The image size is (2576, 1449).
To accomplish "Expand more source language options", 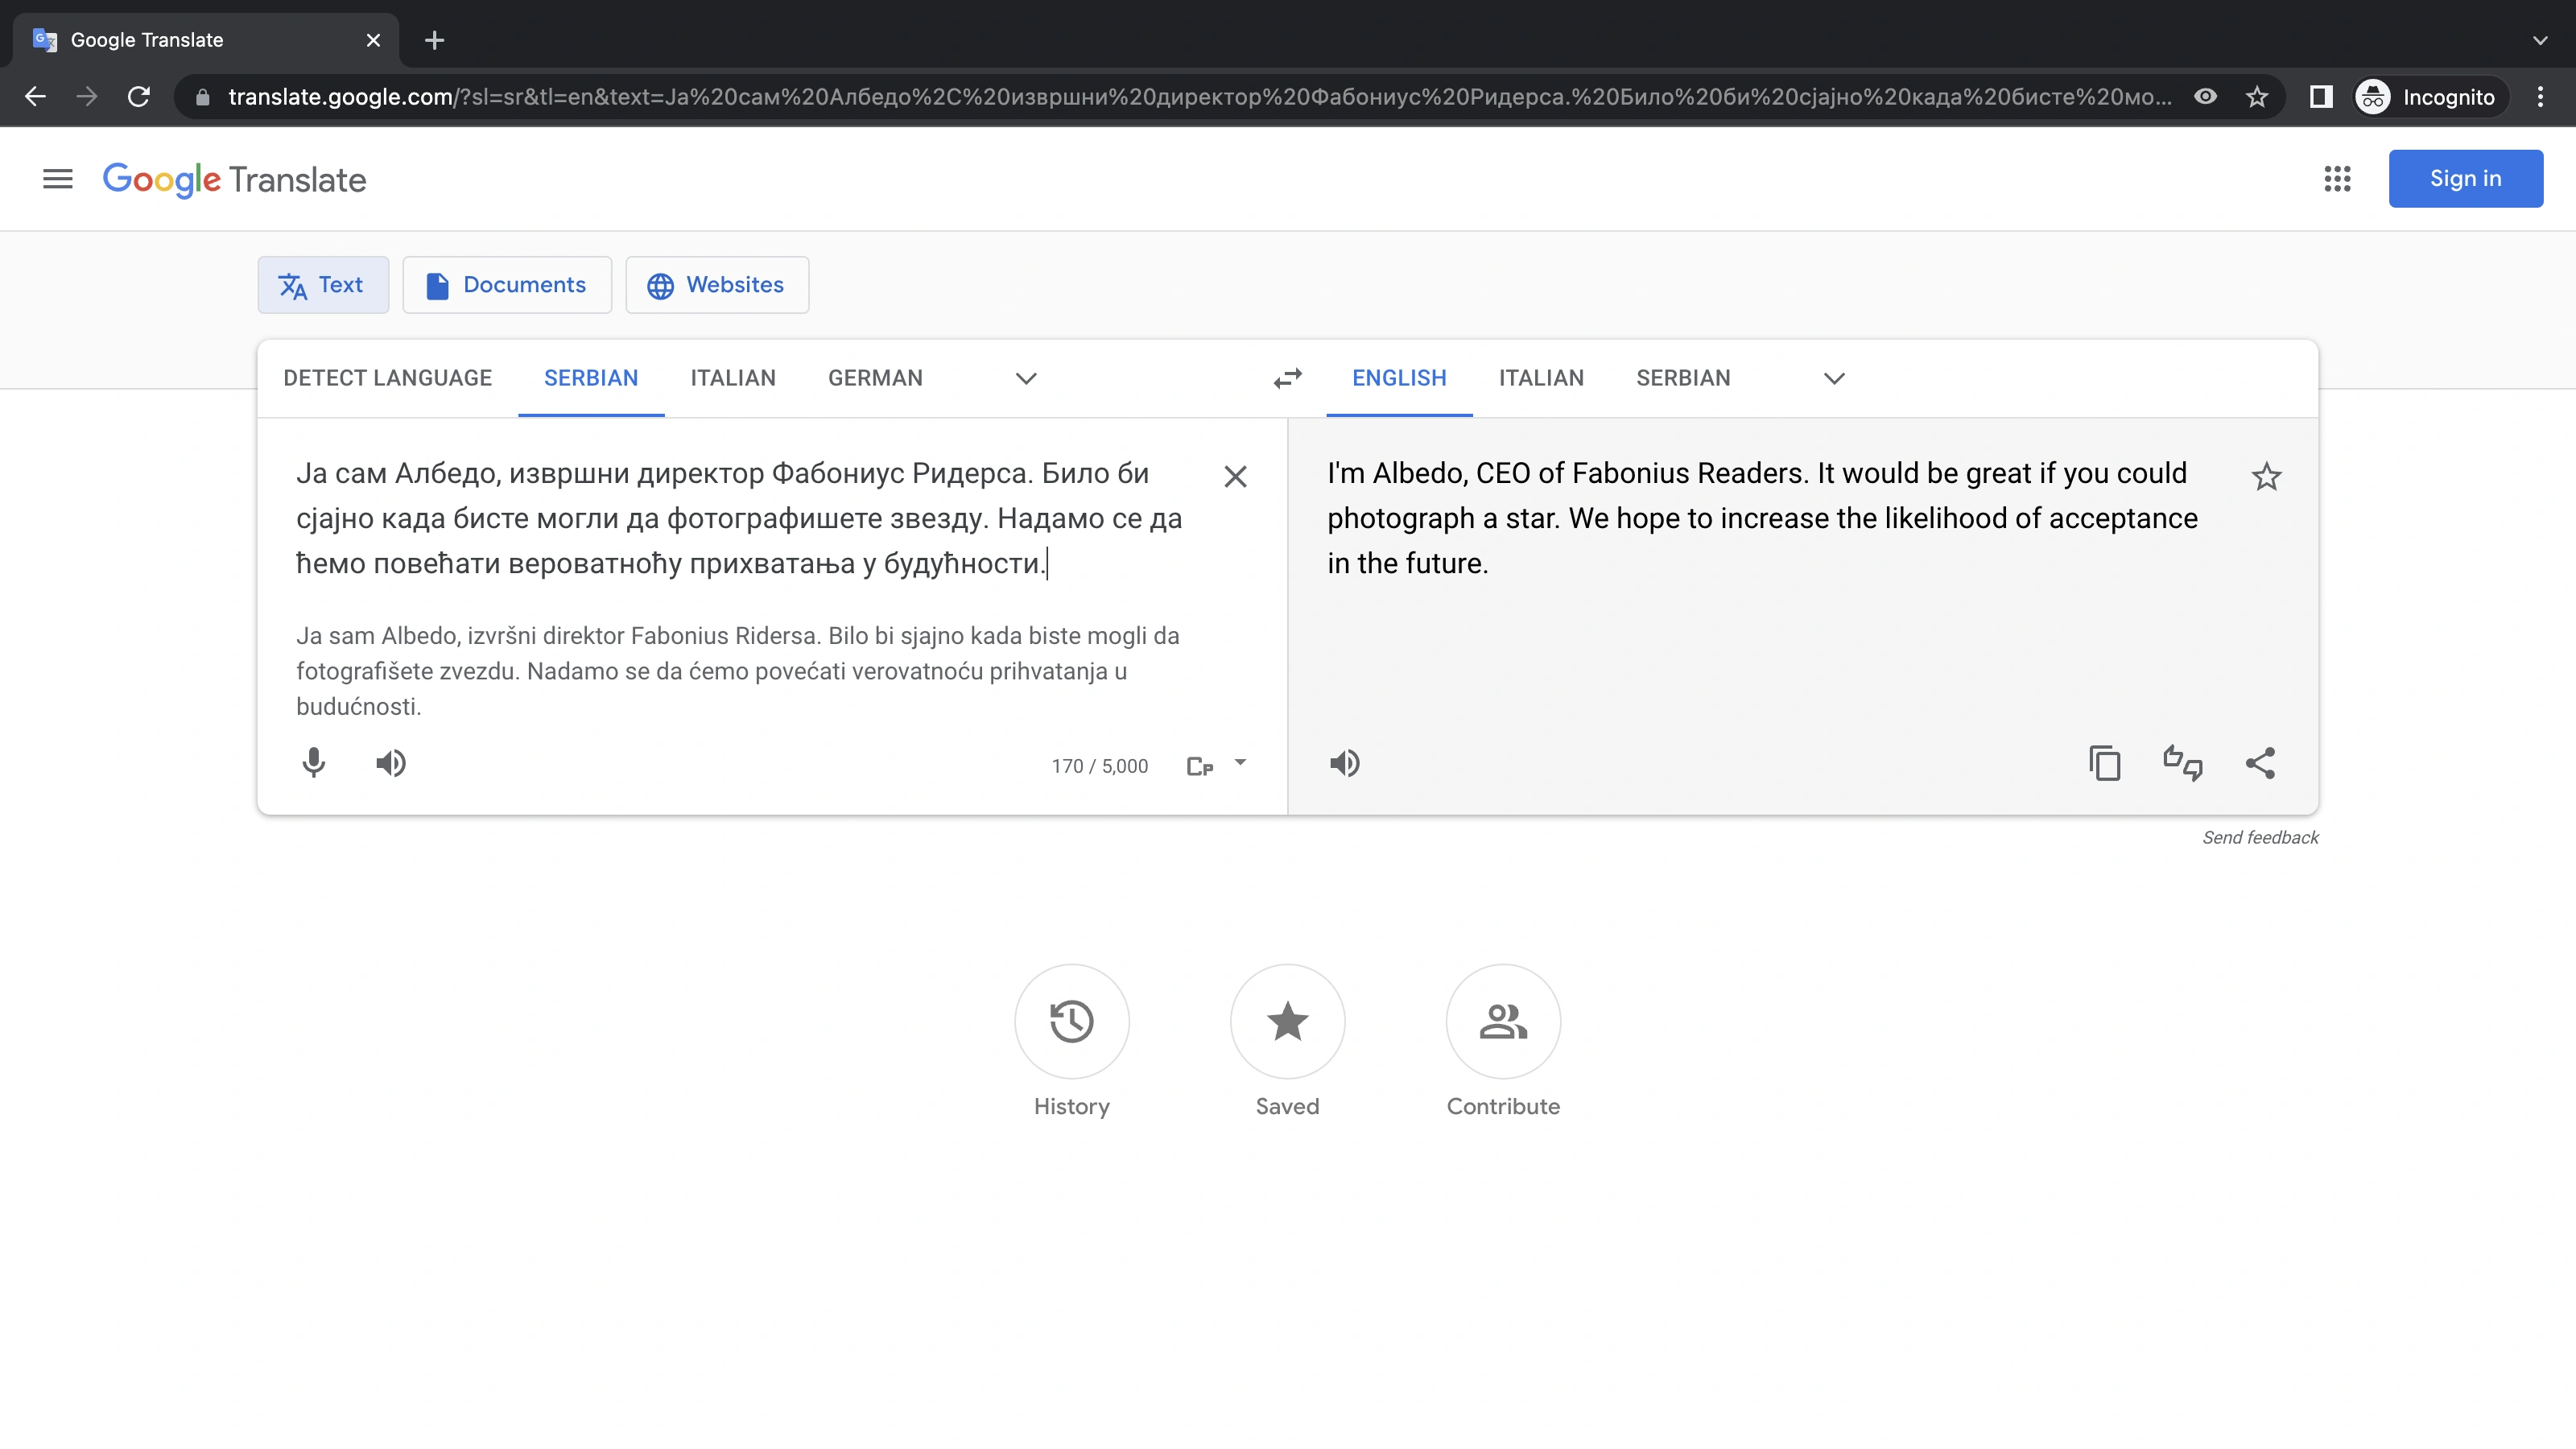I will pyautogui.click(x=1025, y=379).
